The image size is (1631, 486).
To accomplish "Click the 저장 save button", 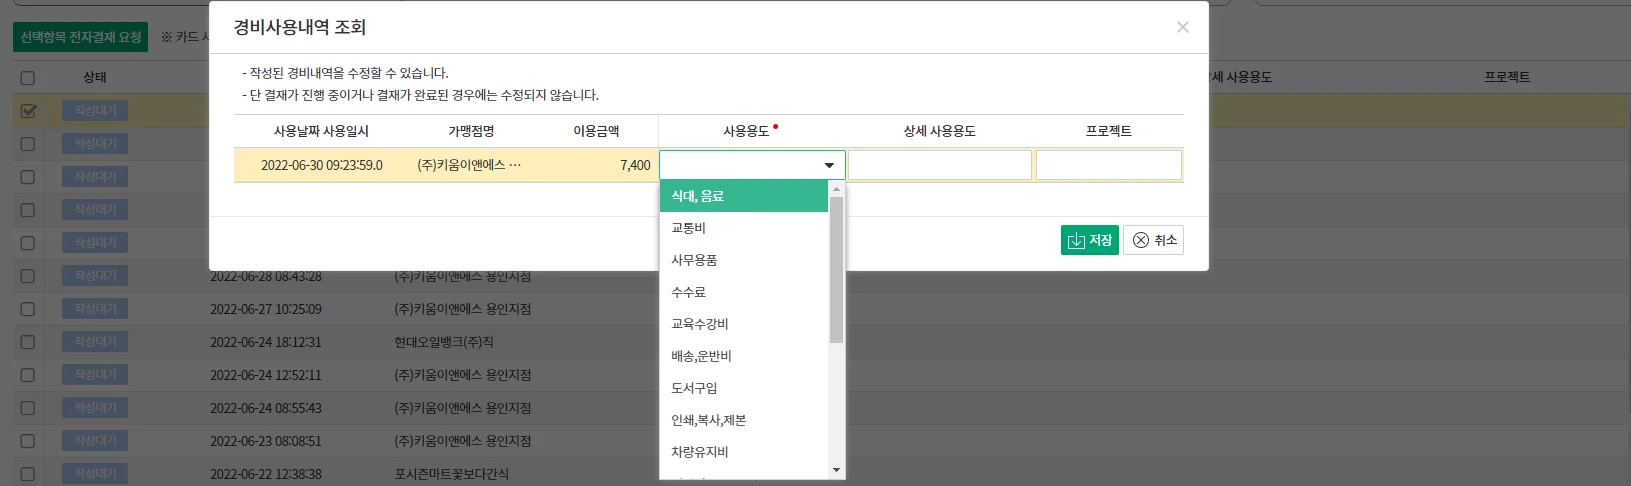I will [x=1089, y=240].
